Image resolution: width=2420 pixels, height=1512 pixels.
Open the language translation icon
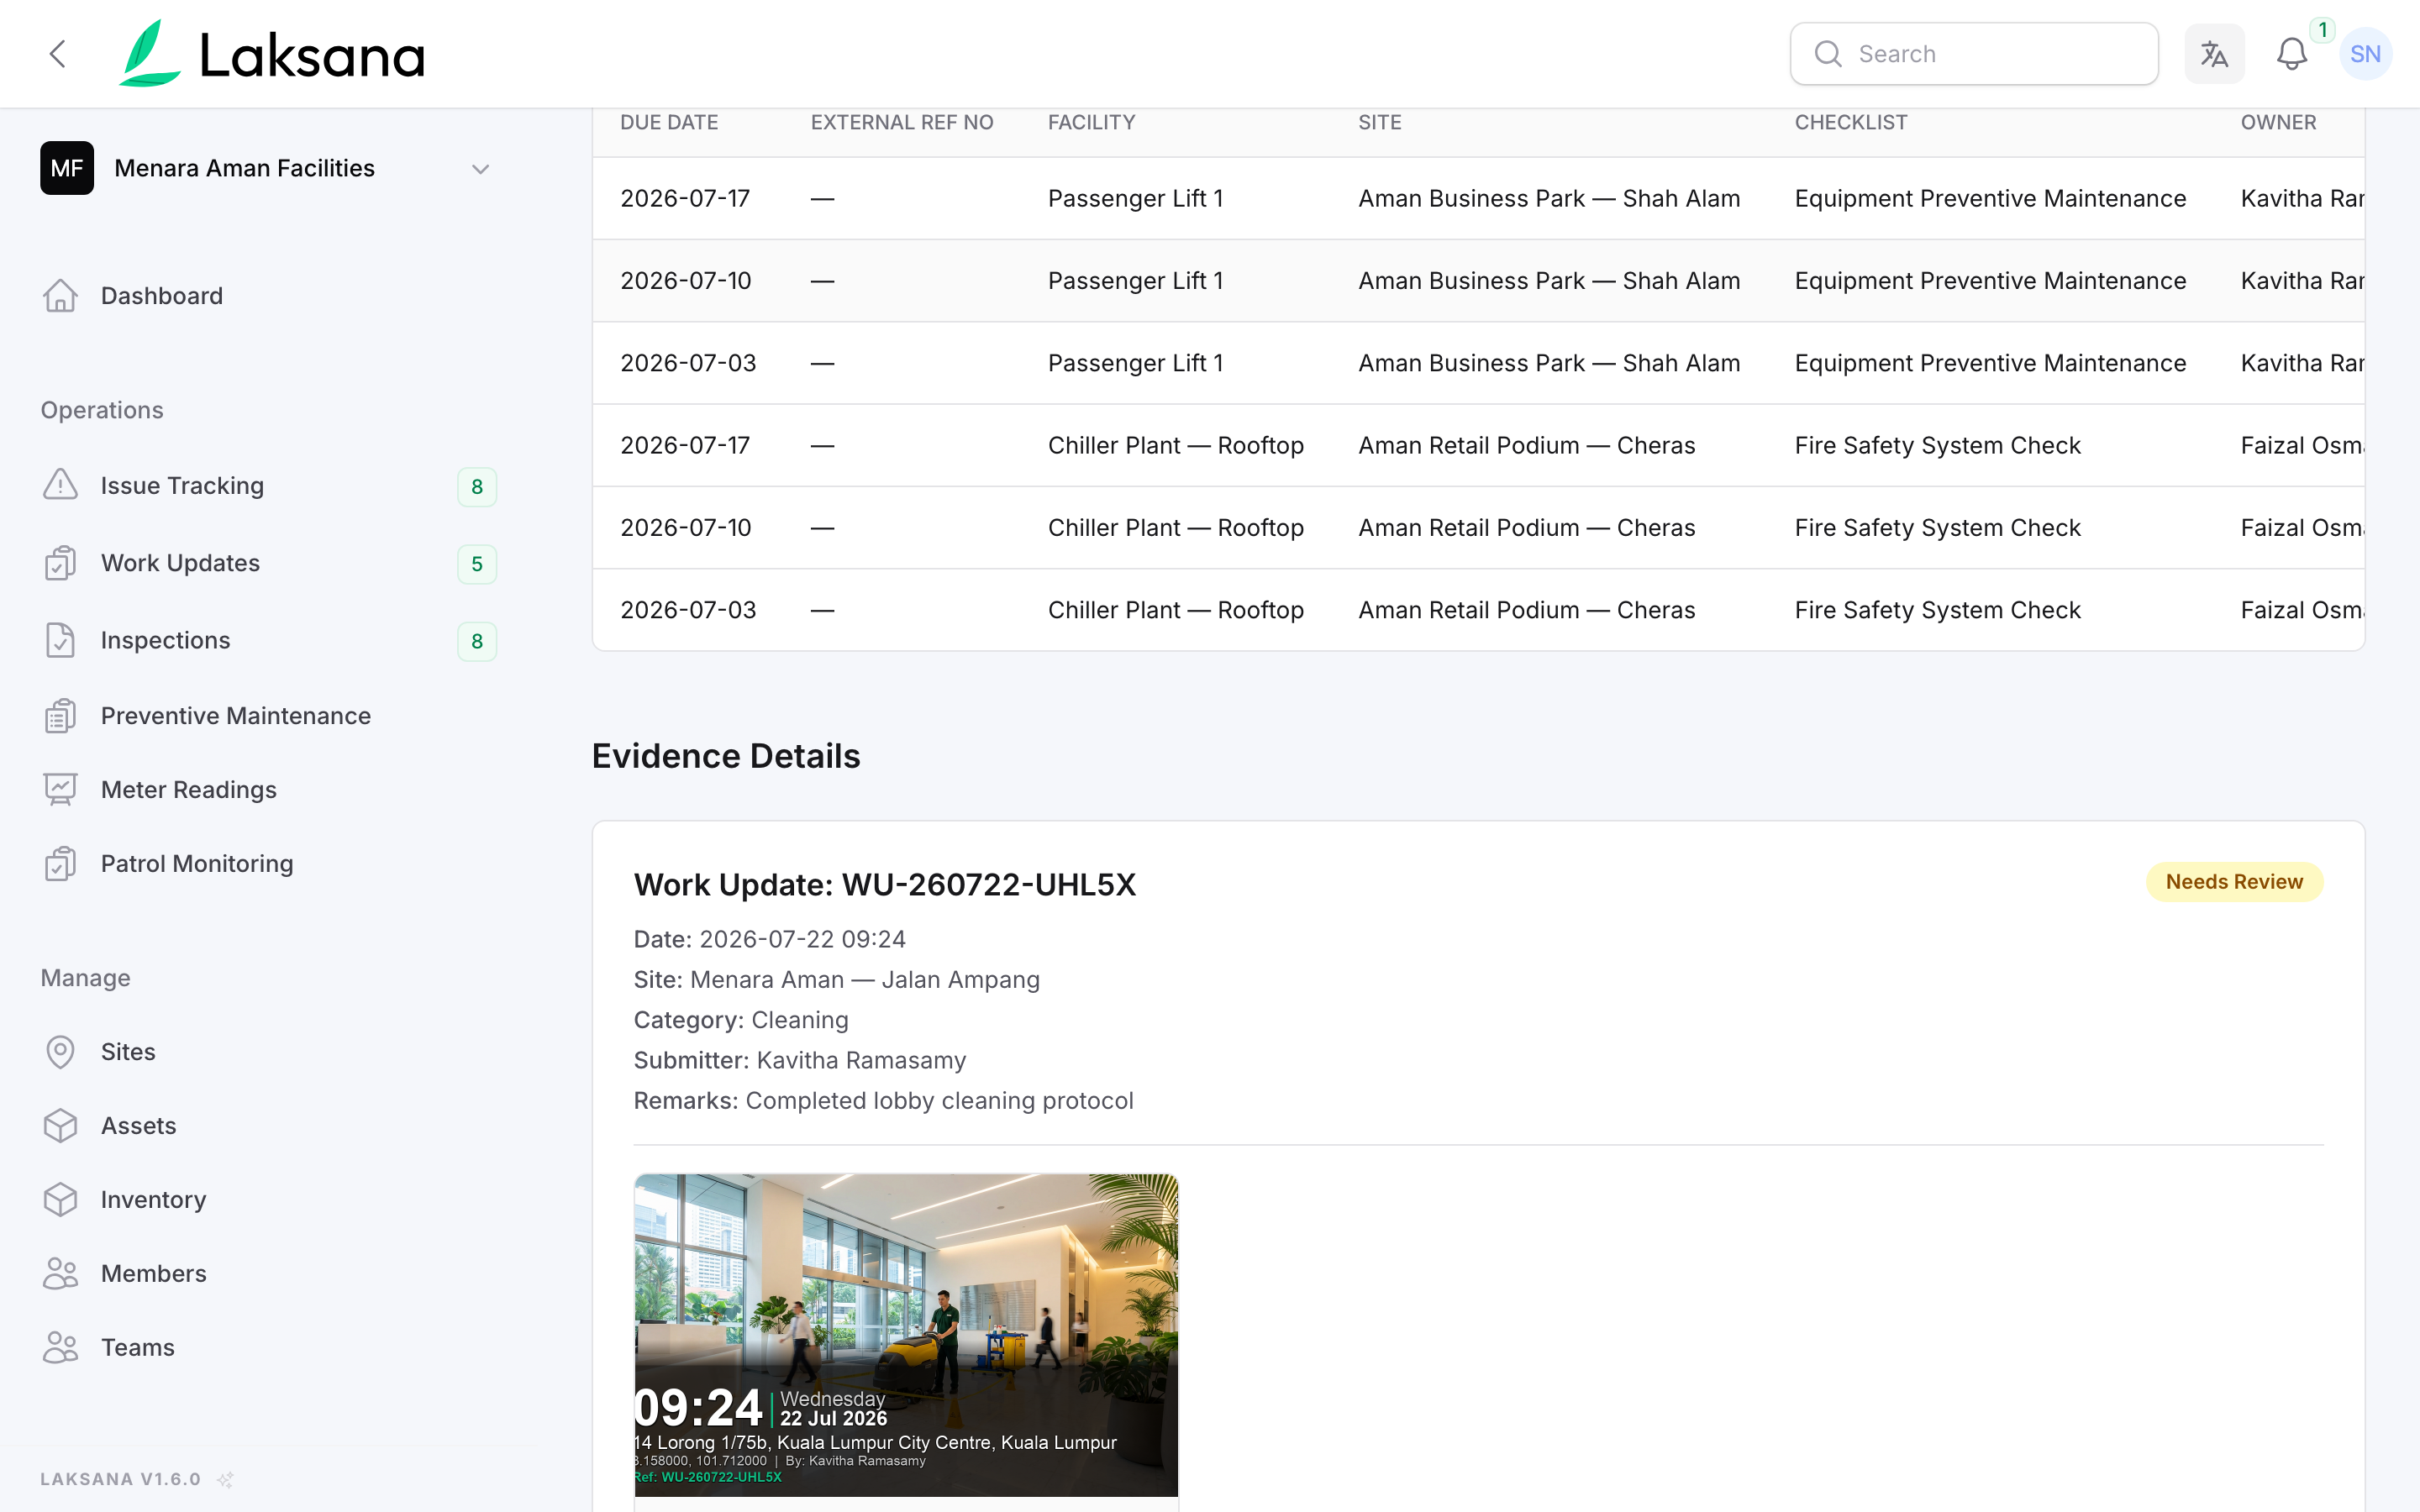[2214, 54]
